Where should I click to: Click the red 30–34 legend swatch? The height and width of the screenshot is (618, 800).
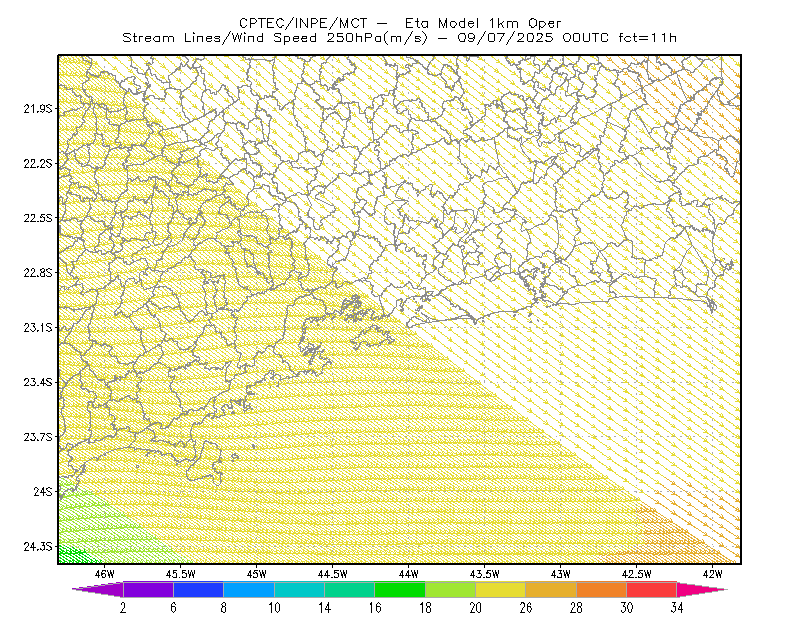pyautogui.click(x=652, y=589)
